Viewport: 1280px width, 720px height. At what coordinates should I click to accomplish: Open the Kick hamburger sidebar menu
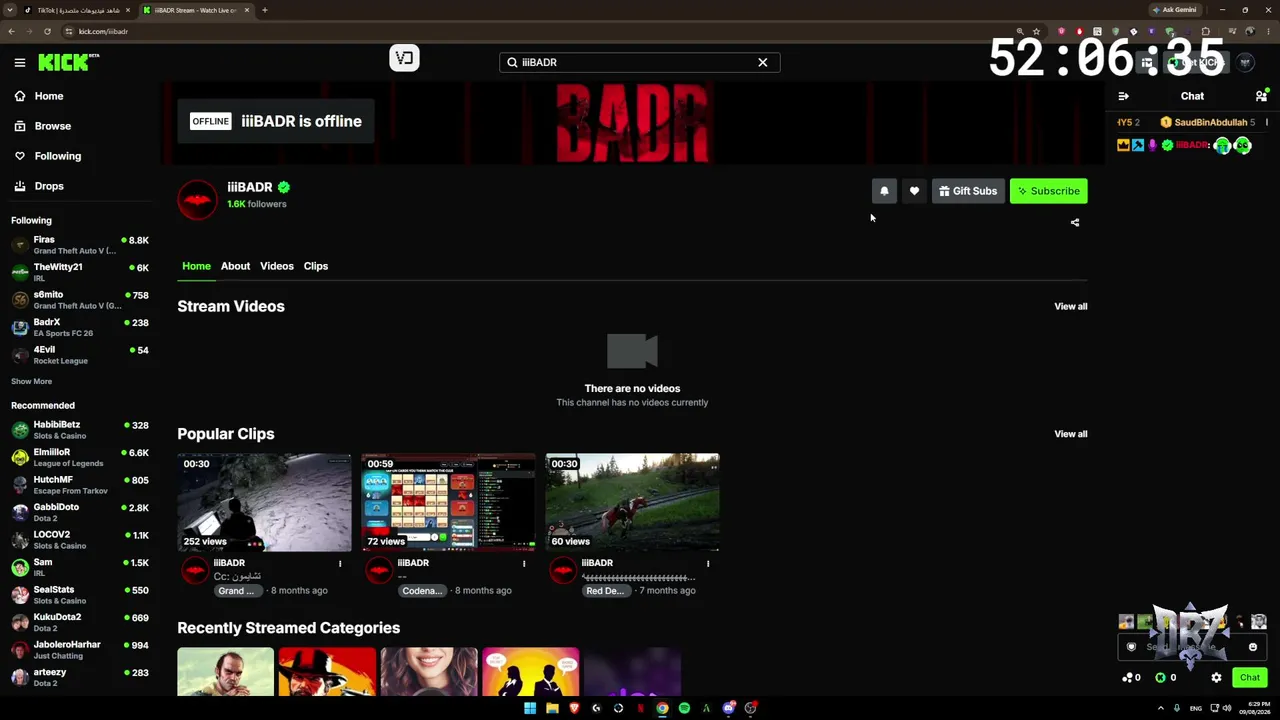tap(20, 62)
